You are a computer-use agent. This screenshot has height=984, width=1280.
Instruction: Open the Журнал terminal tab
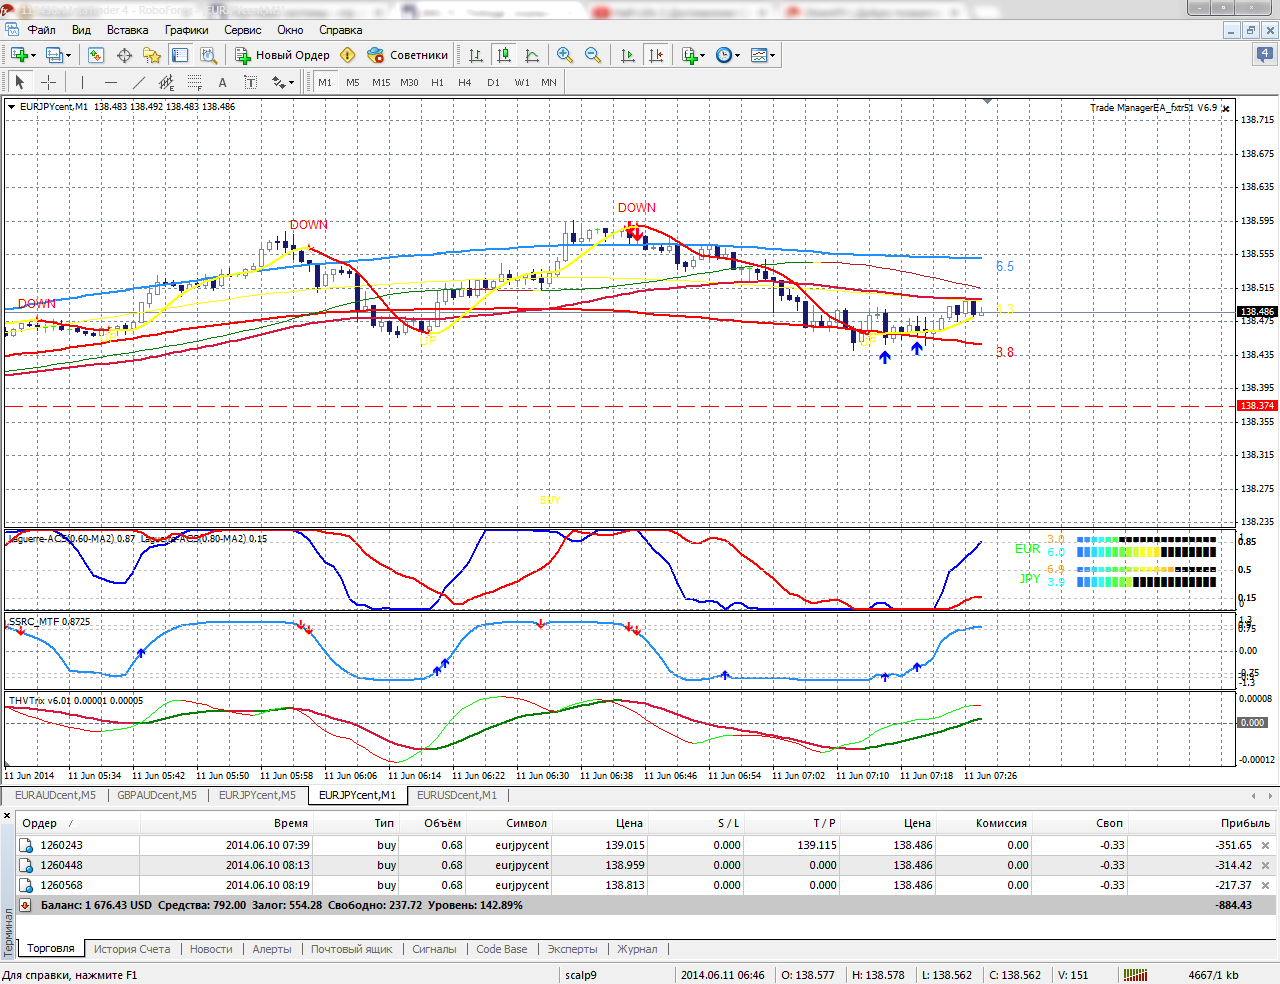coord(637,949)
